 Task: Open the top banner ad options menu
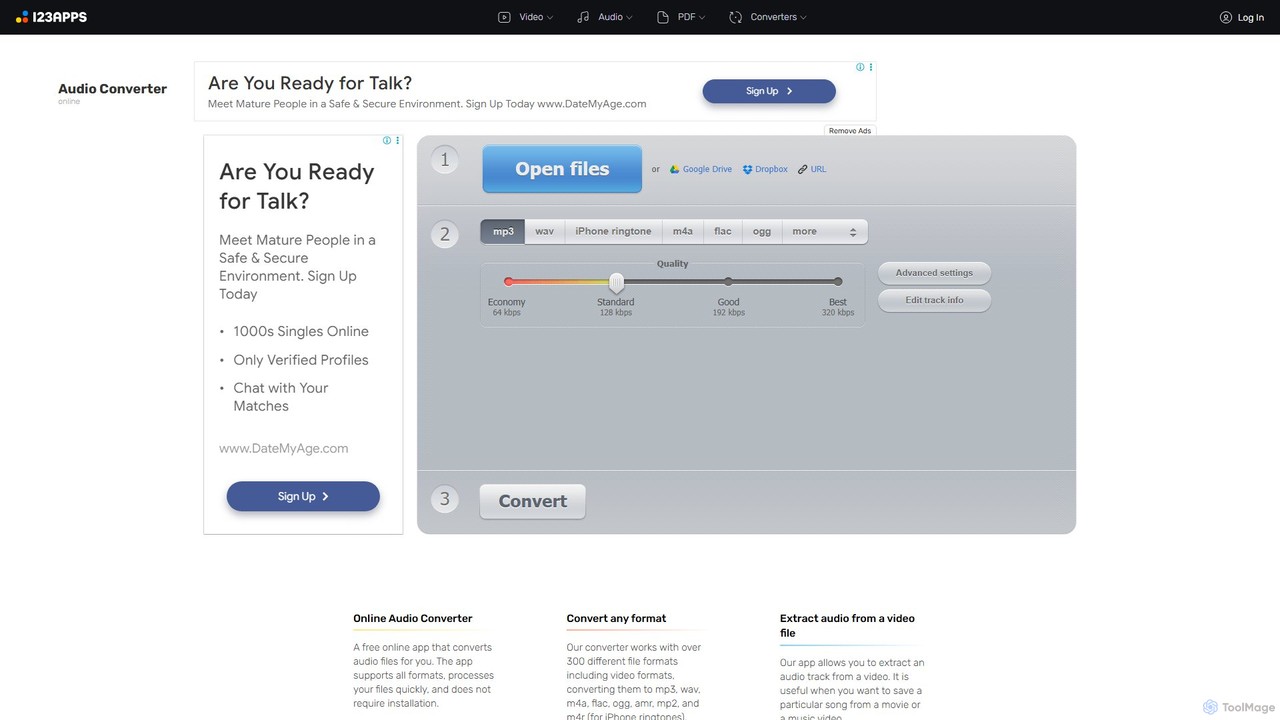pyautogui.click(x=871, y=67)
